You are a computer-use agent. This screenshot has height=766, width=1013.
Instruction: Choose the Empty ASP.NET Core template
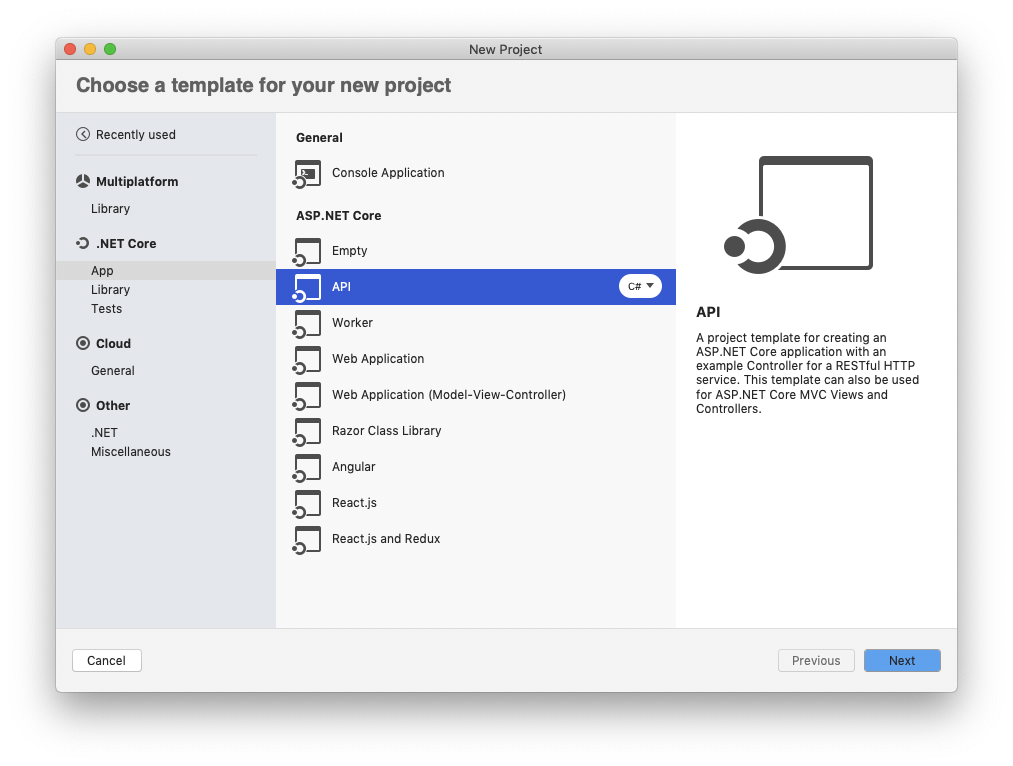pyautogui.click(x=475, y=251)
